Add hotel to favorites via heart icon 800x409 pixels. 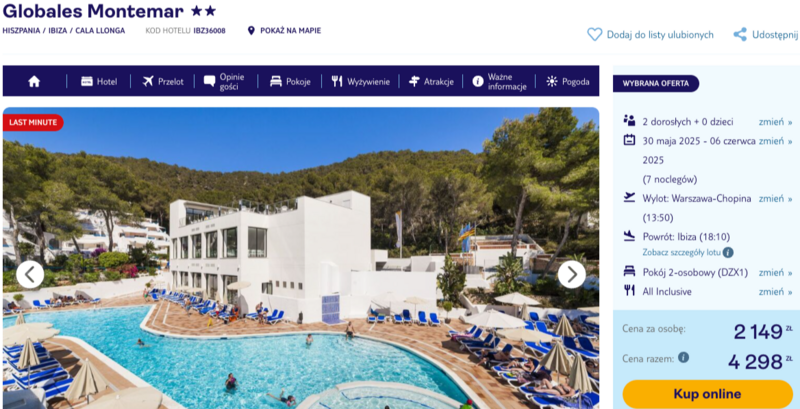coord(594,35)
